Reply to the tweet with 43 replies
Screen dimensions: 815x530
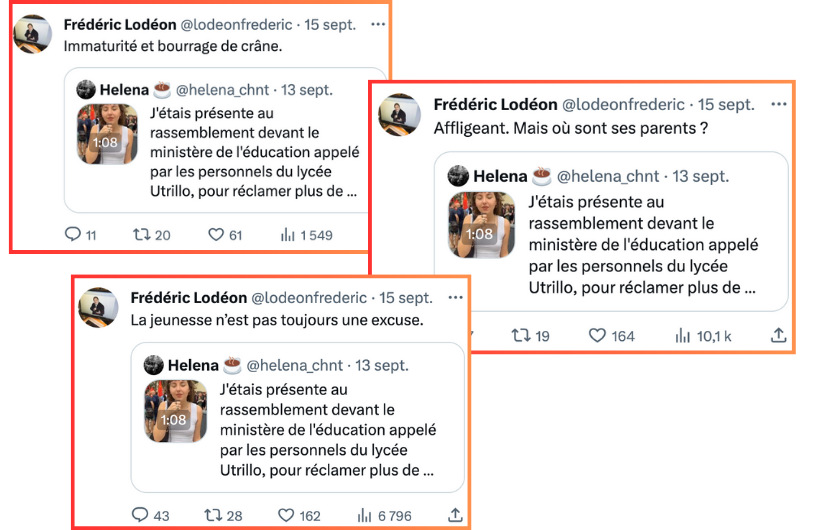(x=140, y=516)
